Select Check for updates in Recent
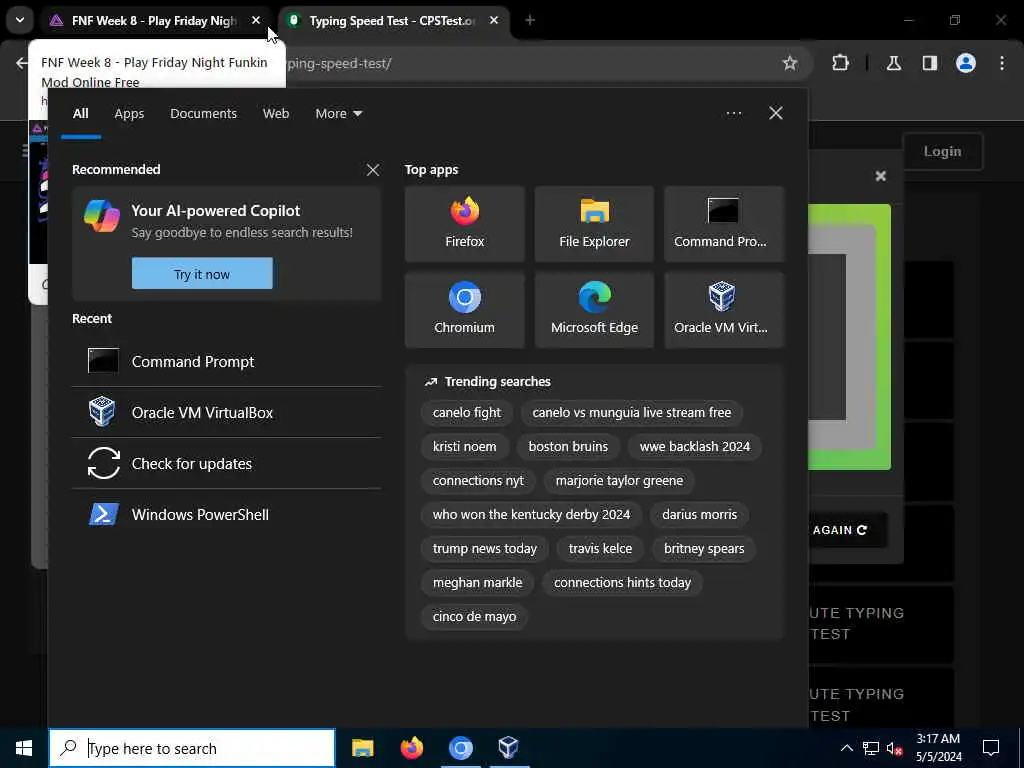Screen dimensions: 1024x768 227,463
